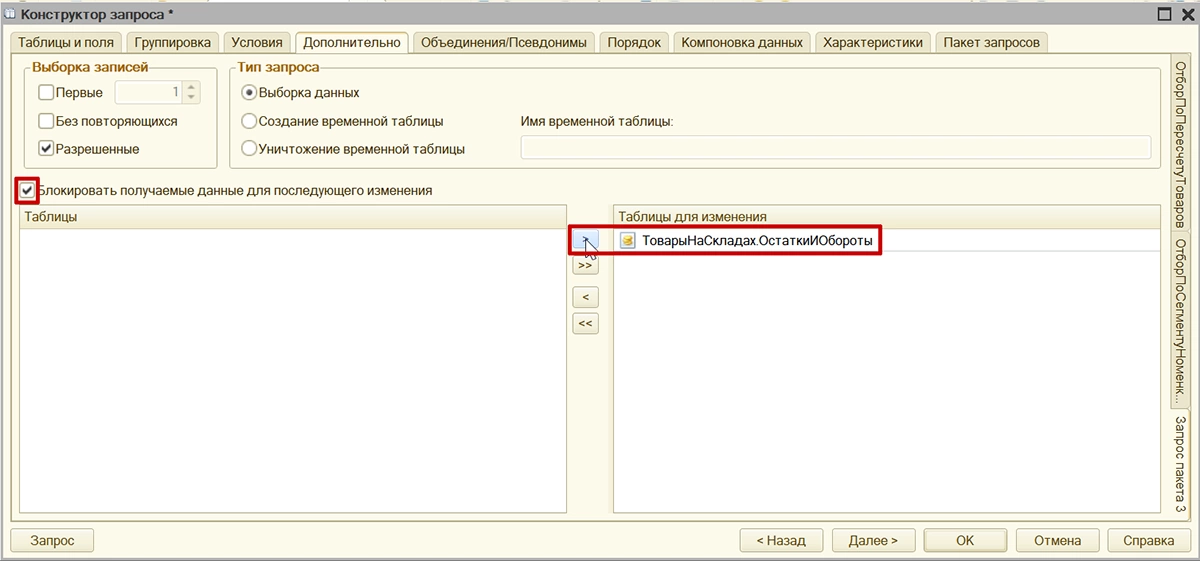Screen dimensions: 1200x561
Task: Click the Имя временной таблицы field
Action: pos(836,147)
